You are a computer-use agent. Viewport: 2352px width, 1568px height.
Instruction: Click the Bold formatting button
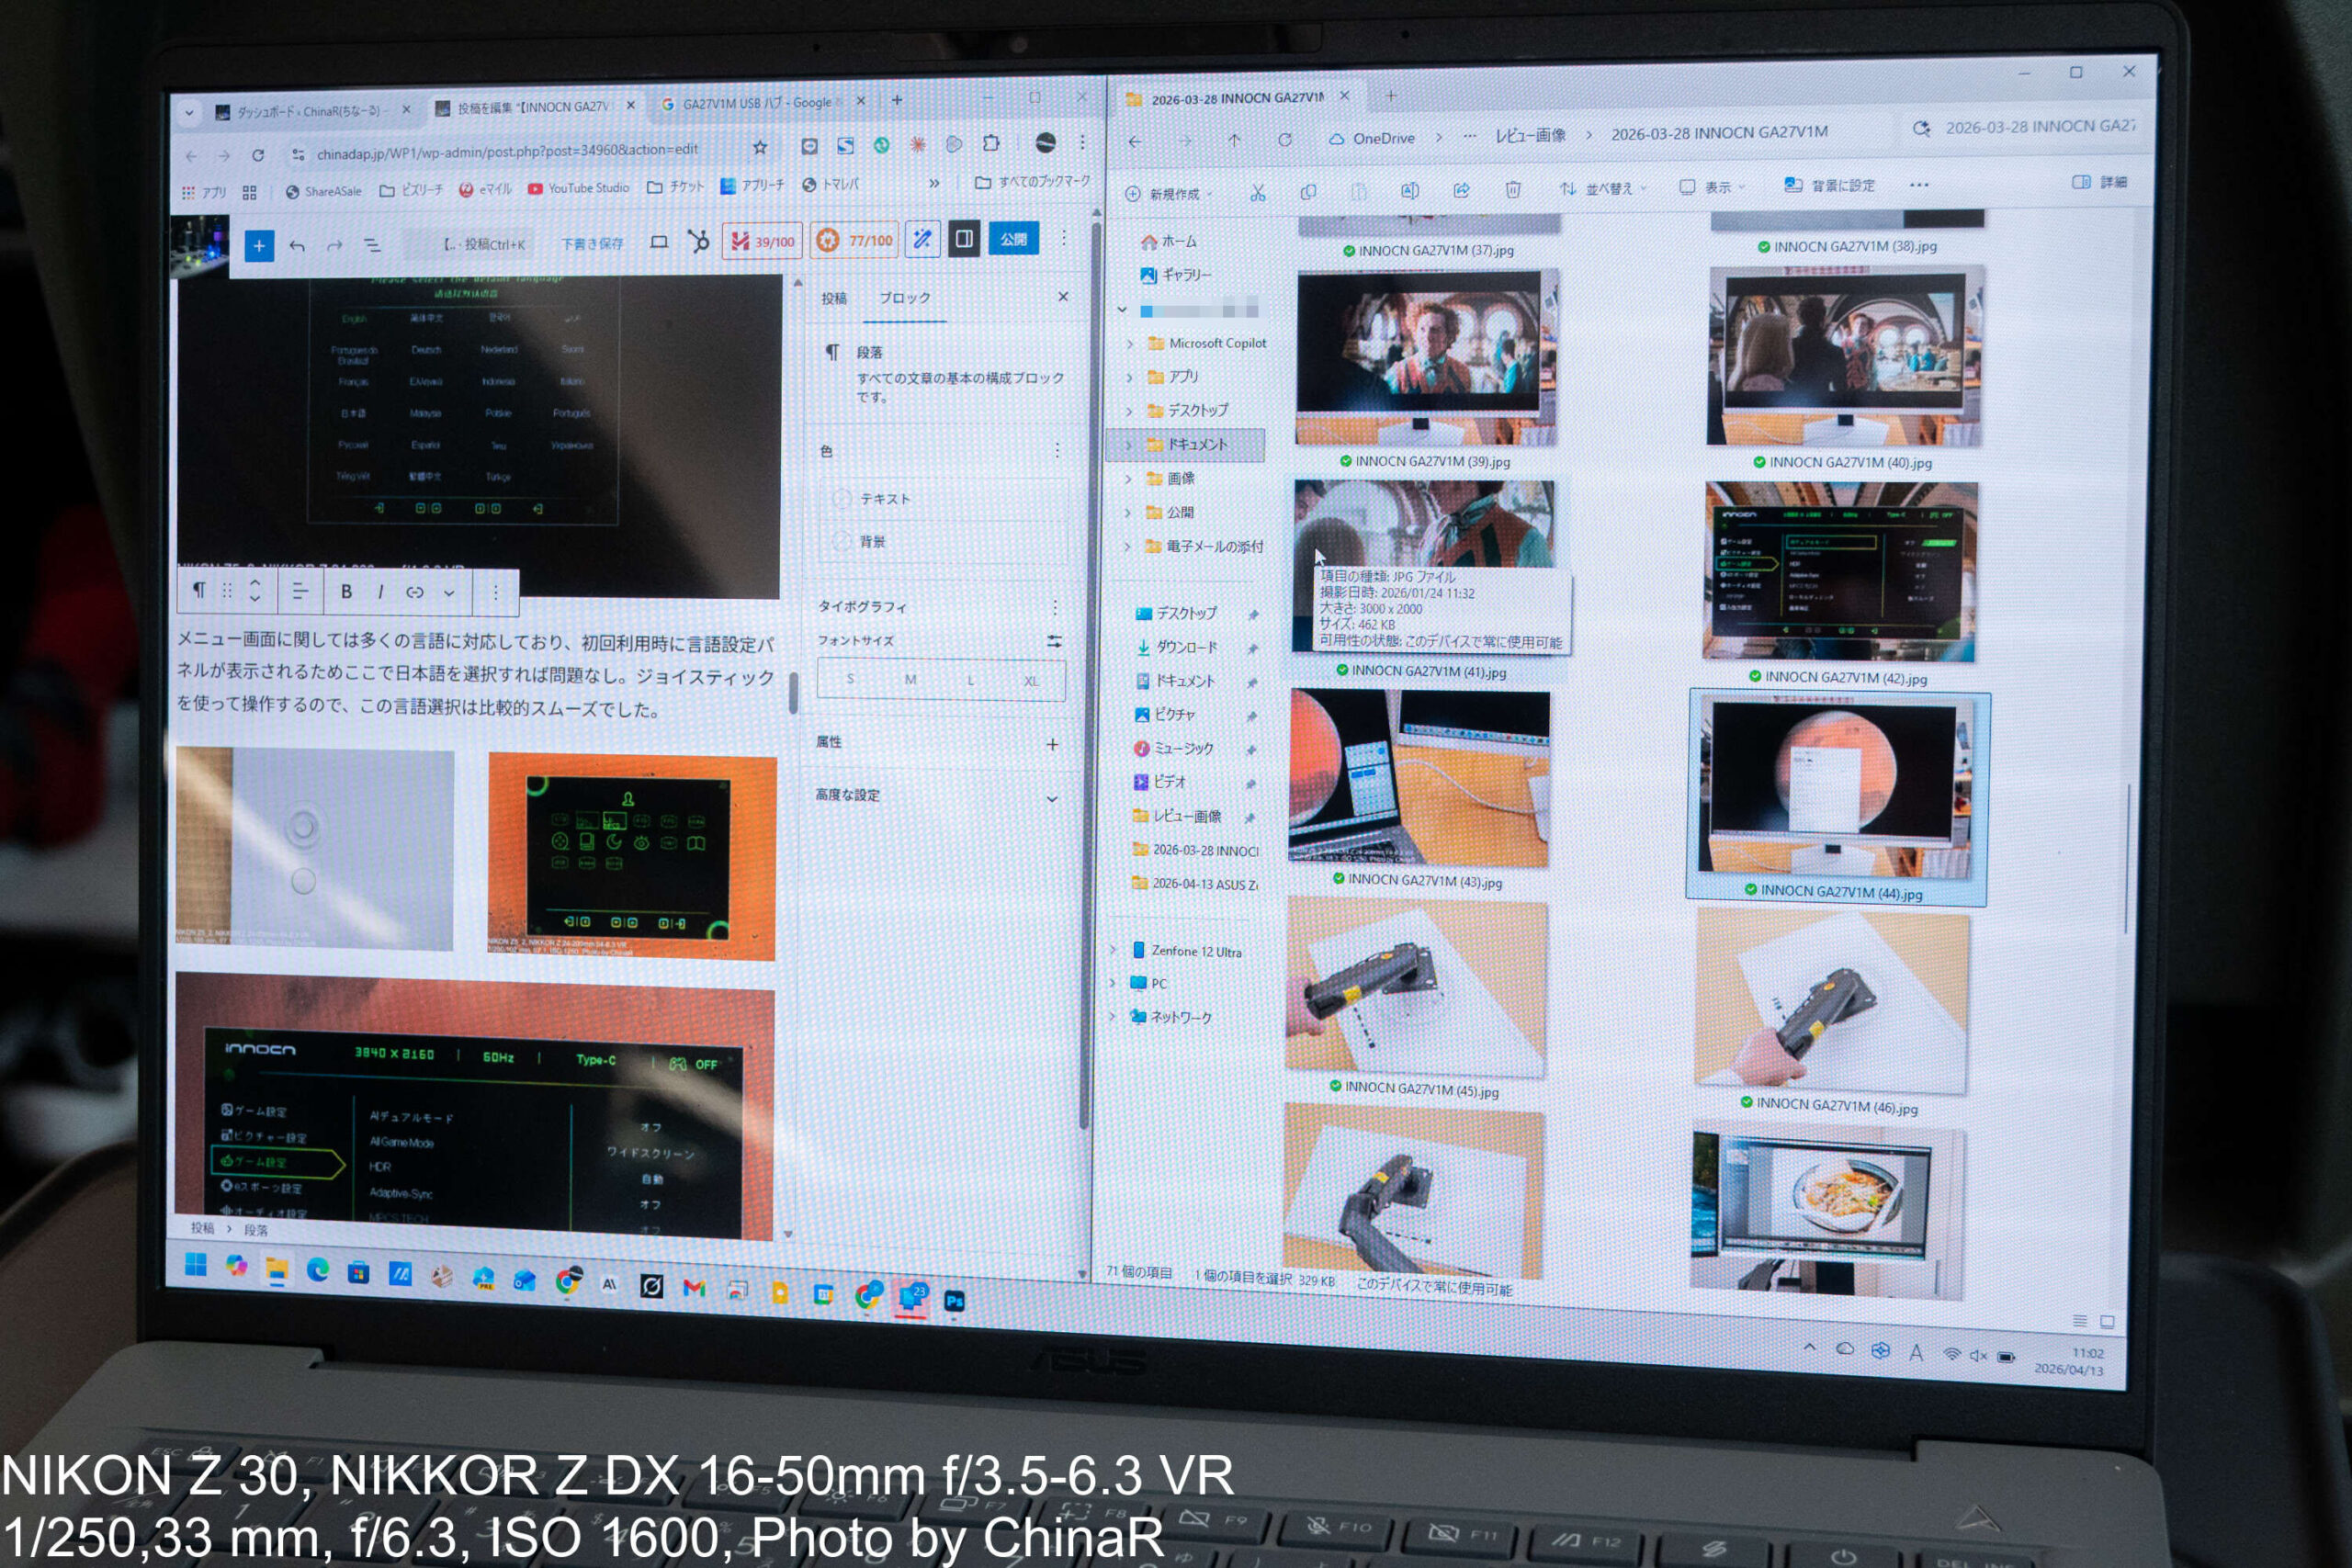click(x=346, y=592)
